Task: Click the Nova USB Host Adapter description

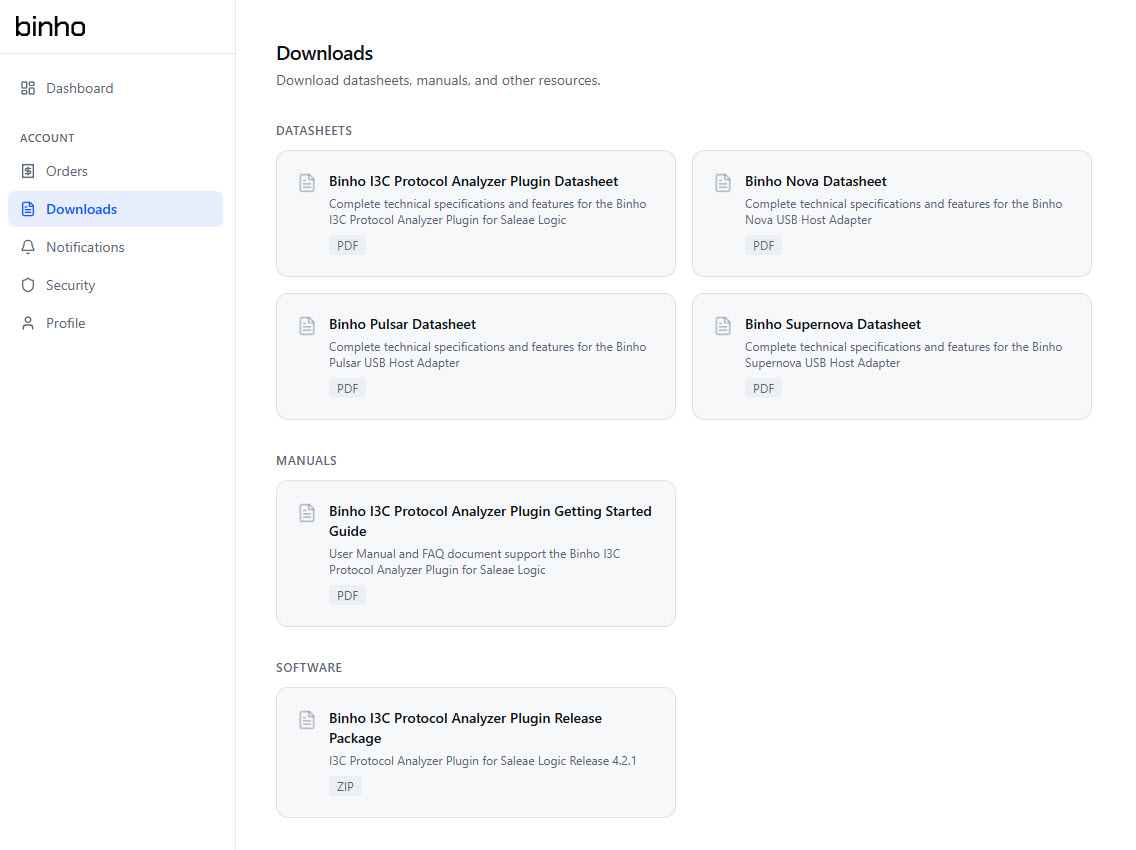Action: tap(903, 212)
